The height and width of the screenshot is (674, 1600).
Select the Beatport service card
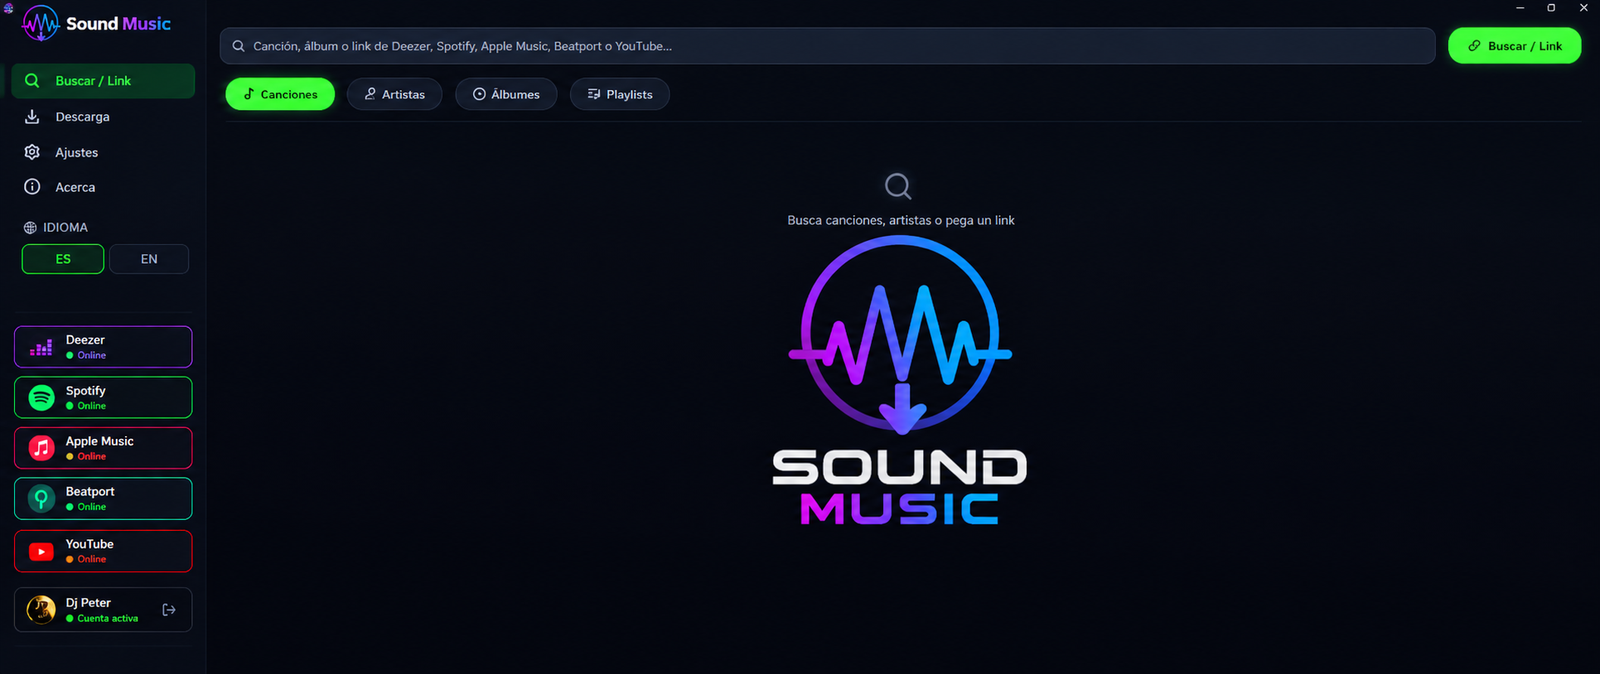(x=103, y=498)
